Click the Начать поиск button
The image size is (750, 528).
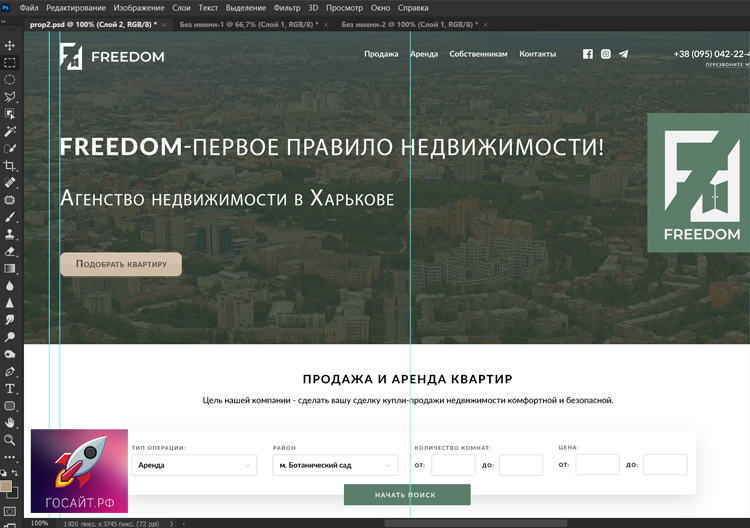(406, 495)
